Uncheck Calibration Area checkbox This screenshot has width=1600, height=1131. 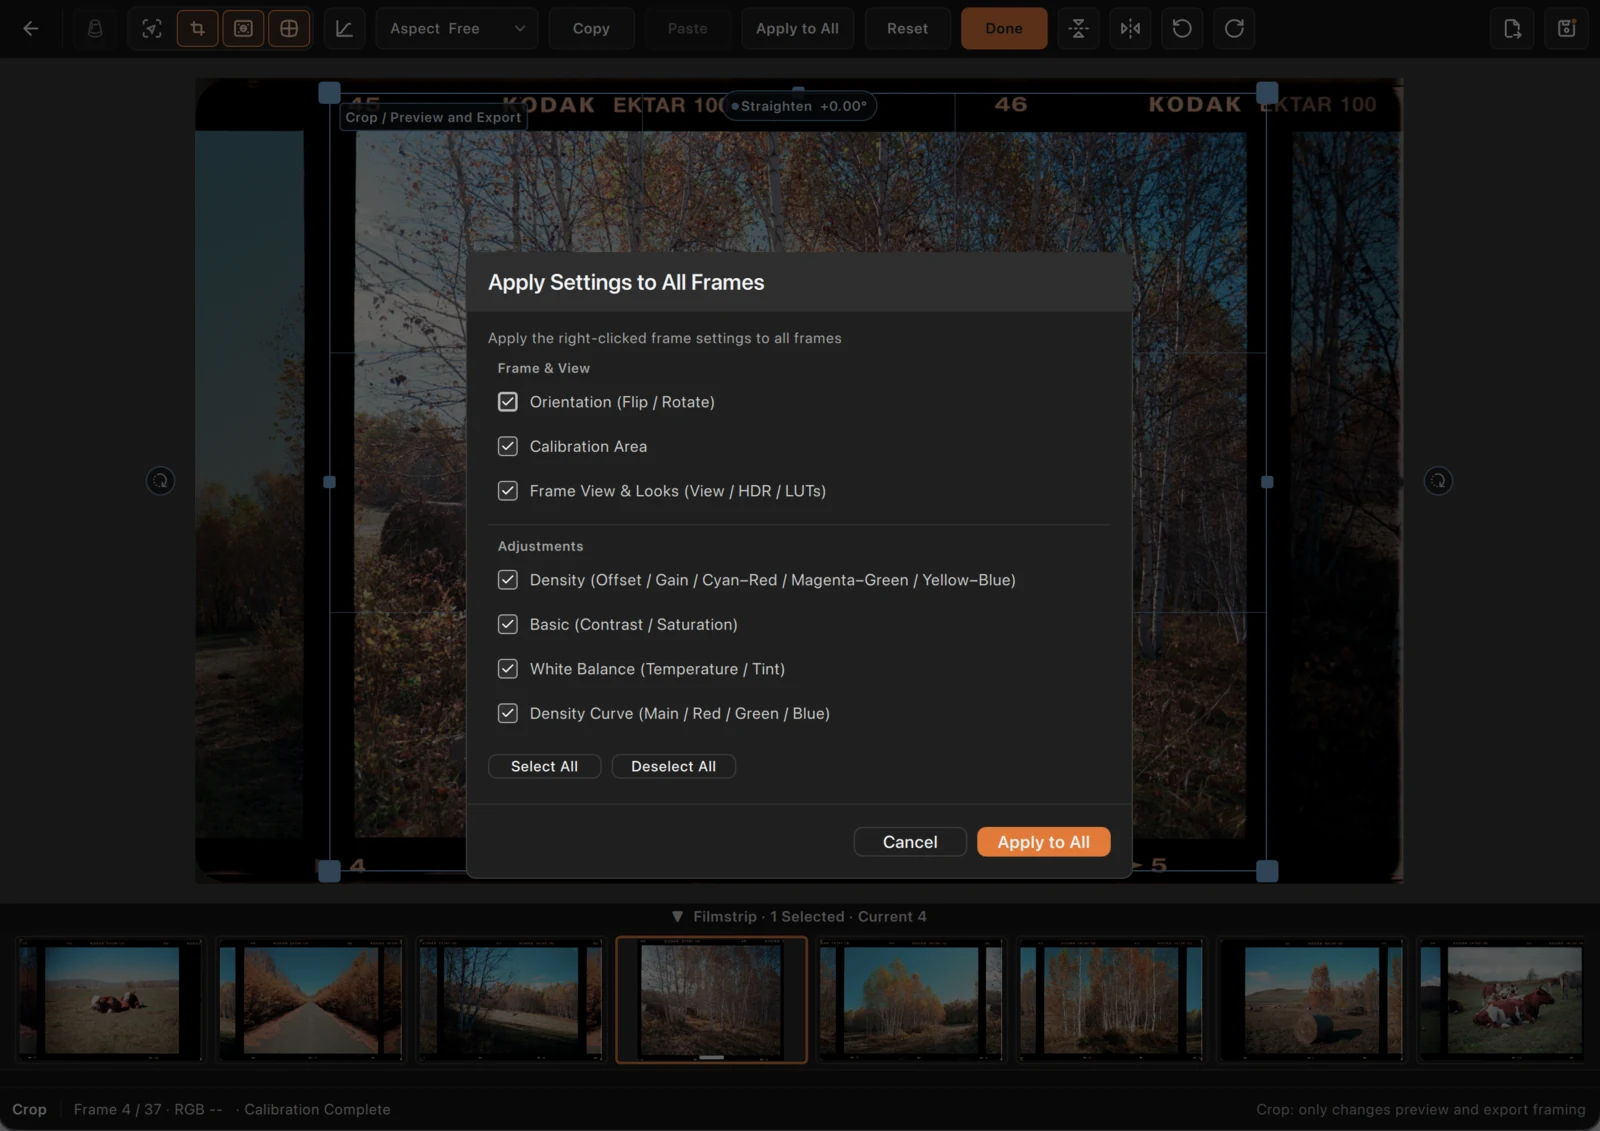508,446
